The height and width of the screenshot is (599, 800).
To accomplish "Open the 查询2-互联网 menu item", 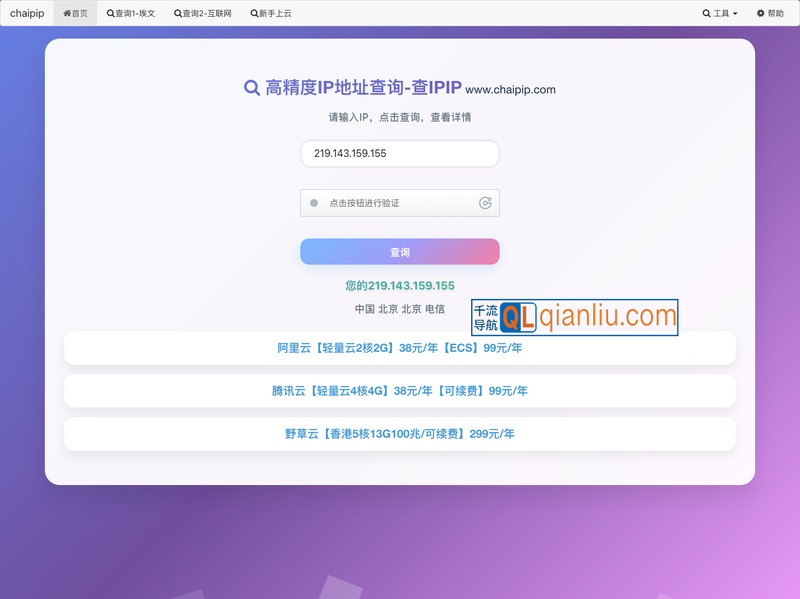I will pos(203,14).
